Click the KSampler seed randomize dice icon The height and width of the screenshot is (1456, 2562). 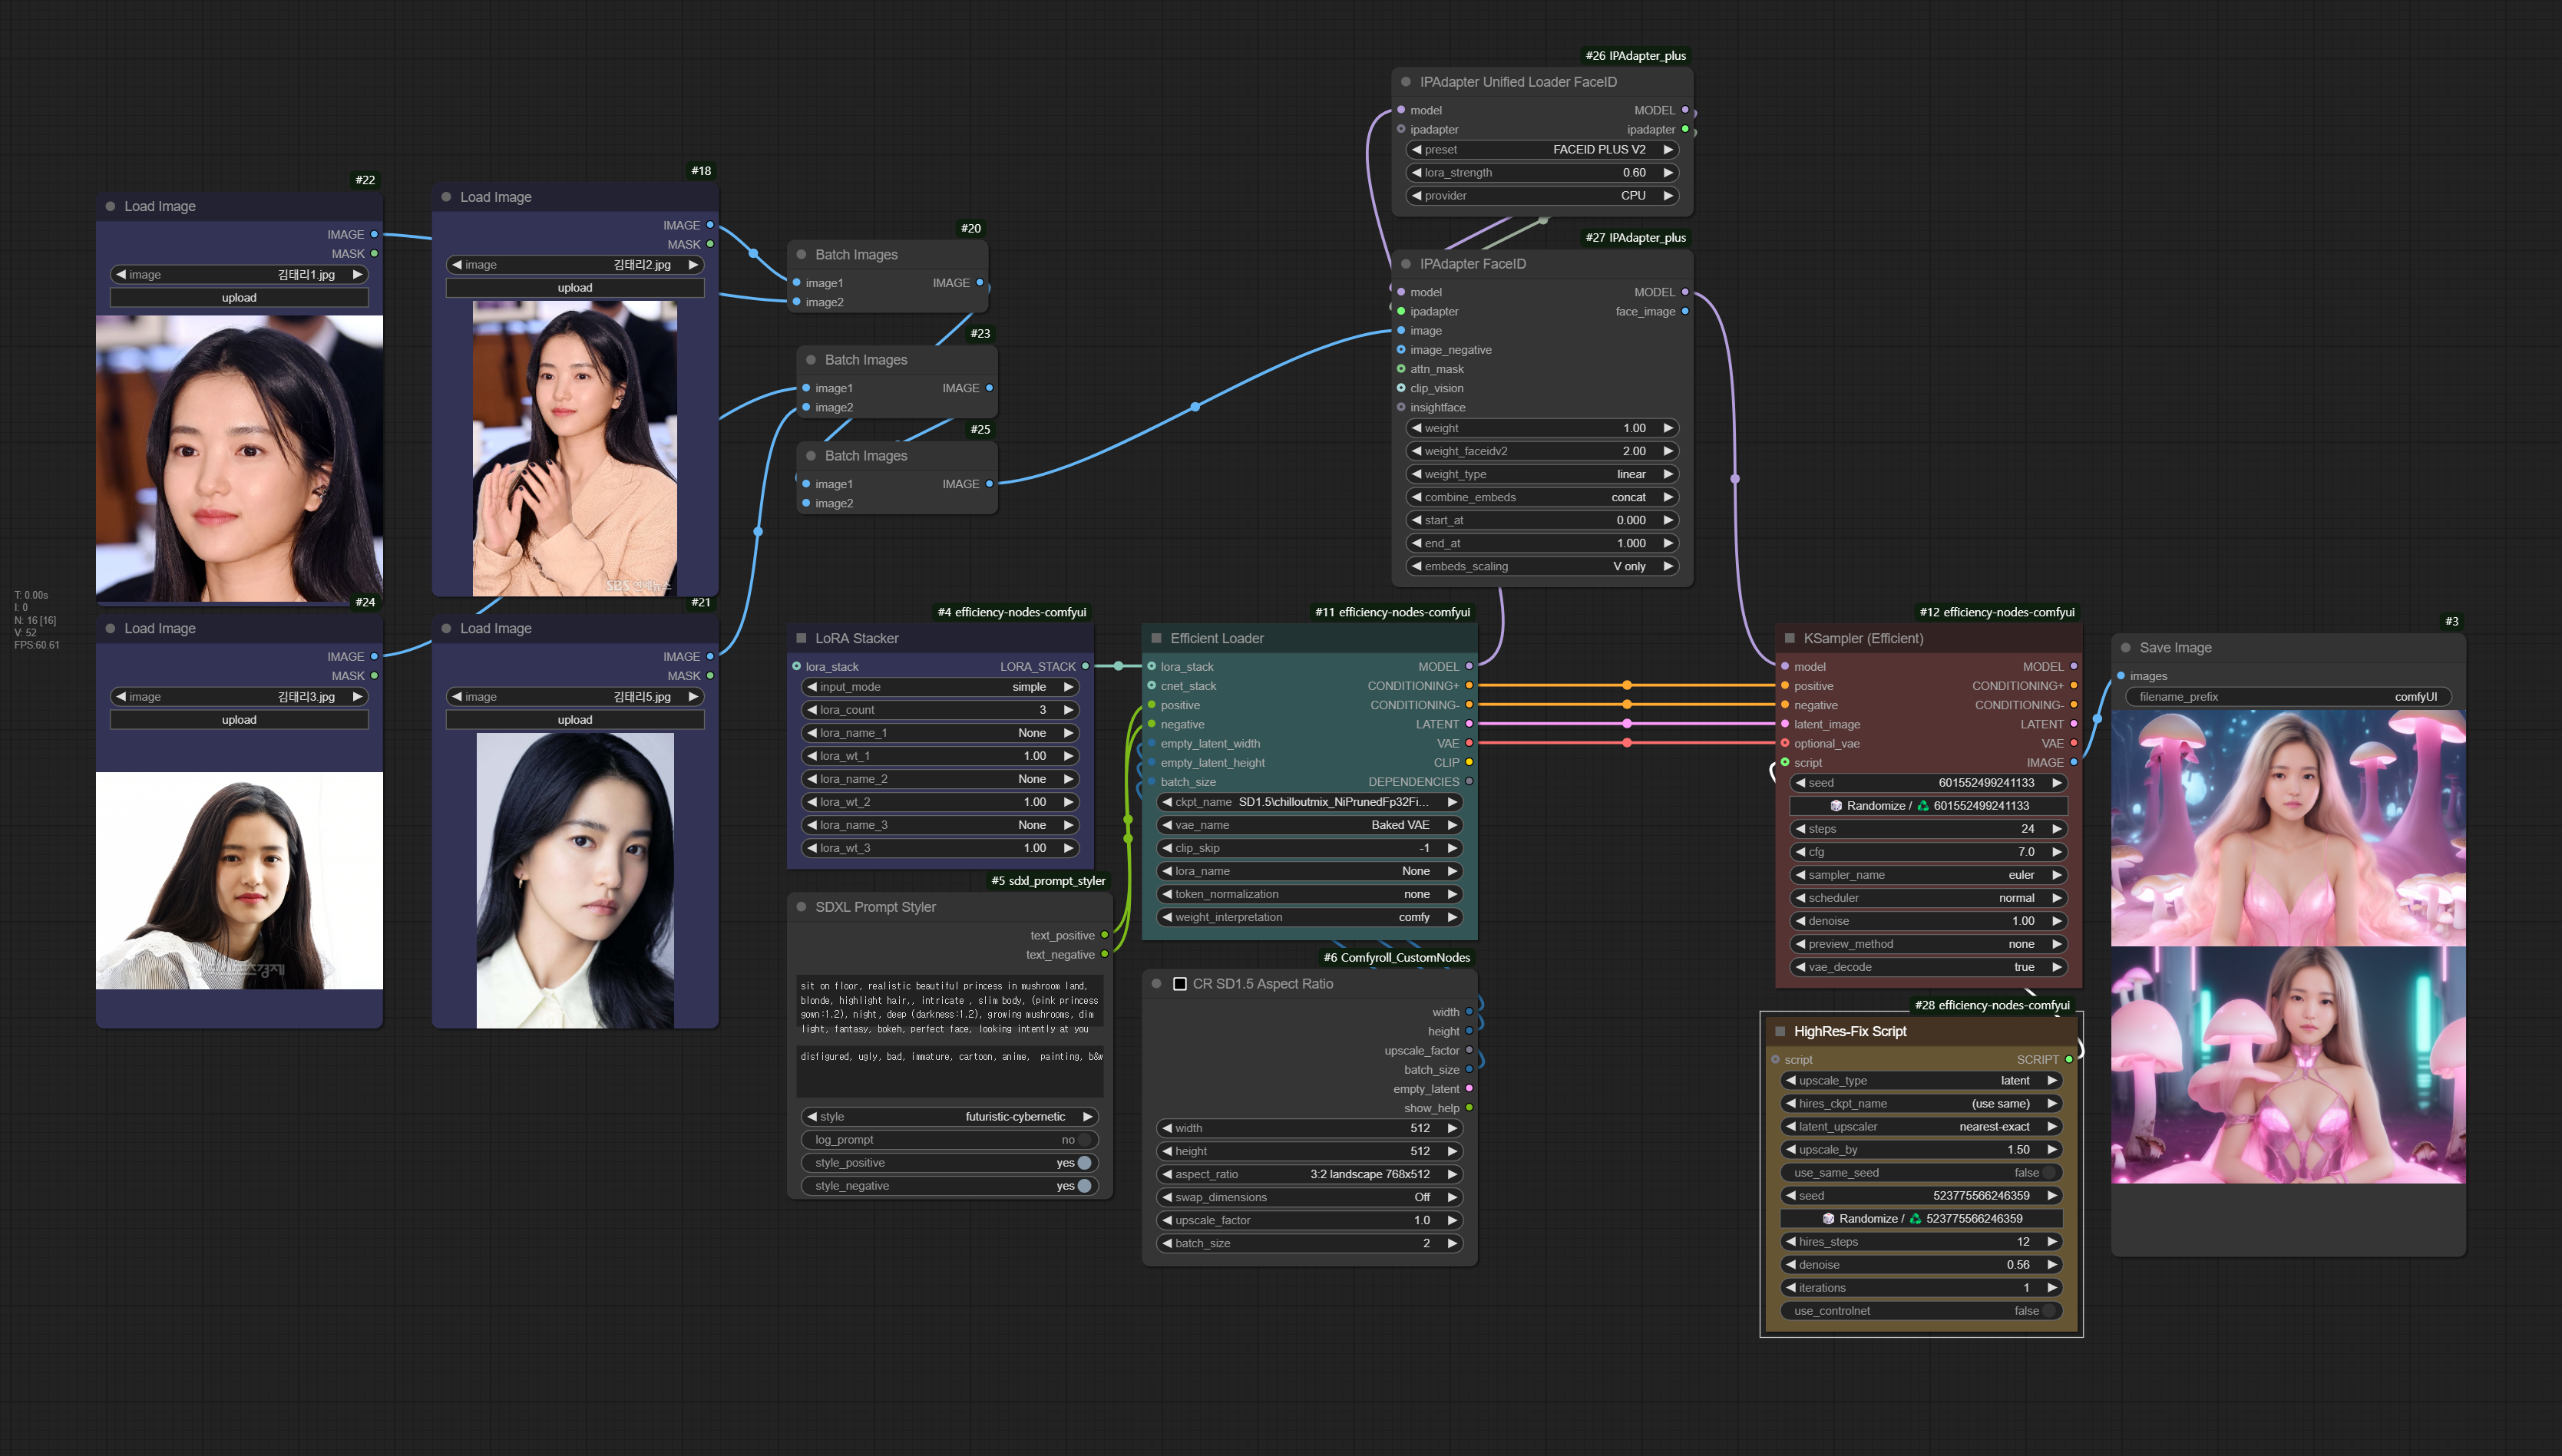pyautogui.click(x=1836, y=806)
